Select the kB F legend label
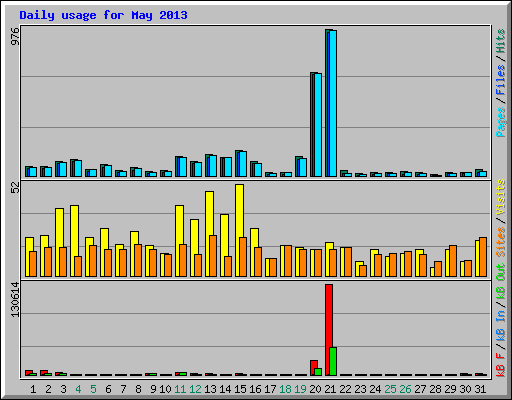The image size is (512, 400). click(x=500, y=364)
